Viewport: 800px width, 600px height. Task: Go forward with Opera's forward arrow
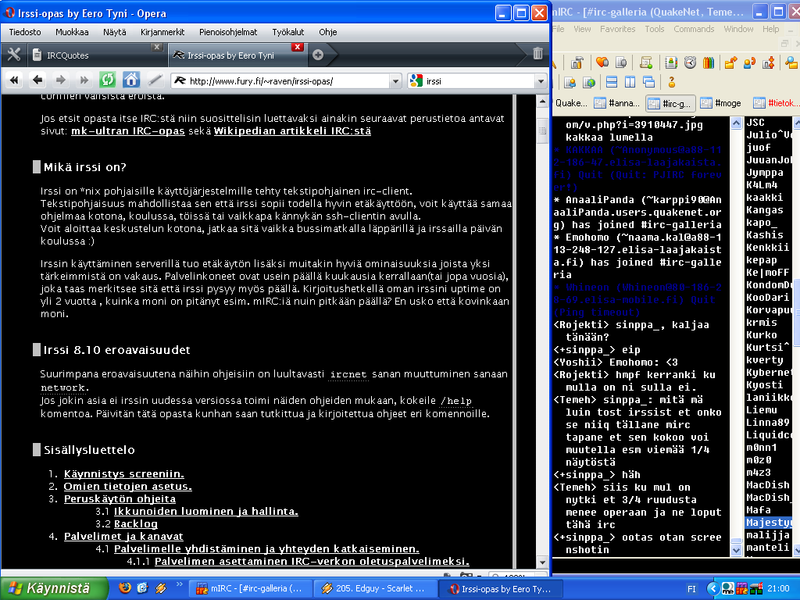click(x=60, y=80)
